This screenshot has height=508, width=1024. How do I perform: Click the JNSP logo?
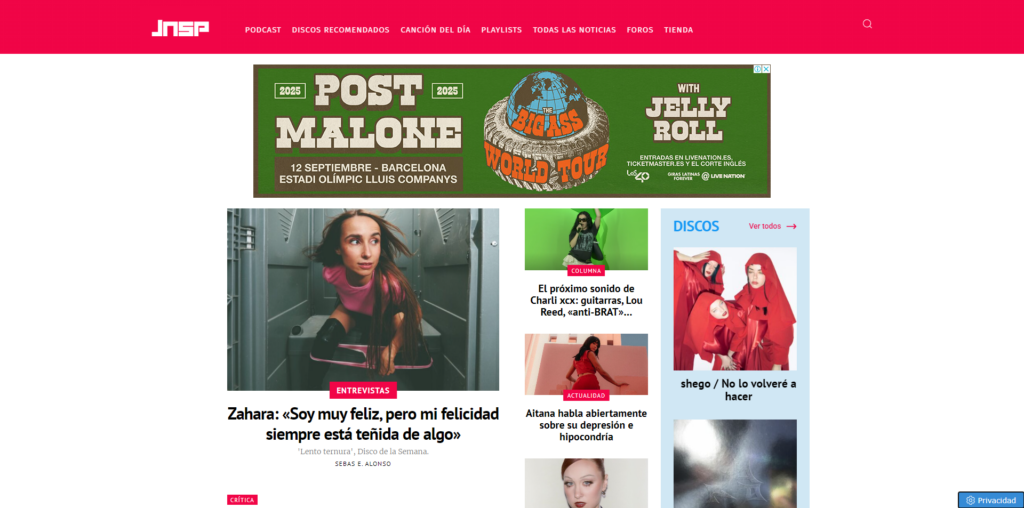click(180, 28)
